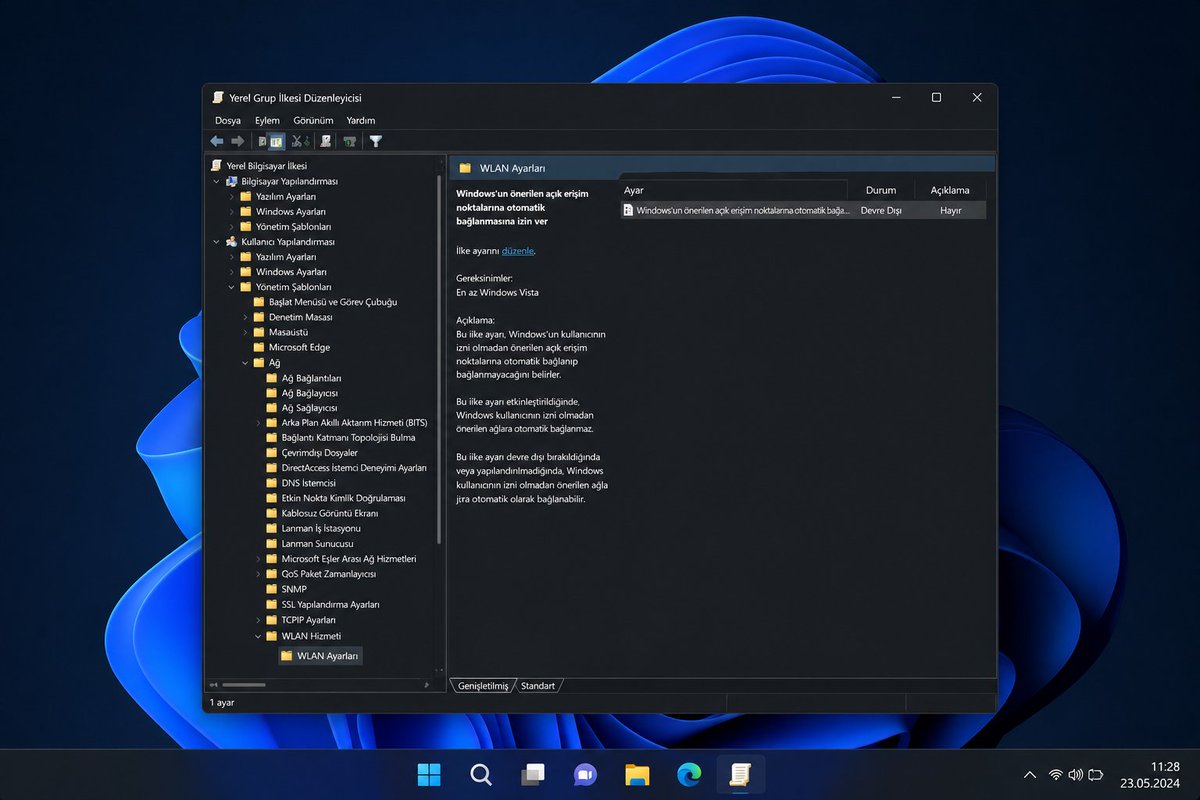Expand the QoS Paket Zamanlayıcısı node
1200x800 pixels.
tap(258, 574)
